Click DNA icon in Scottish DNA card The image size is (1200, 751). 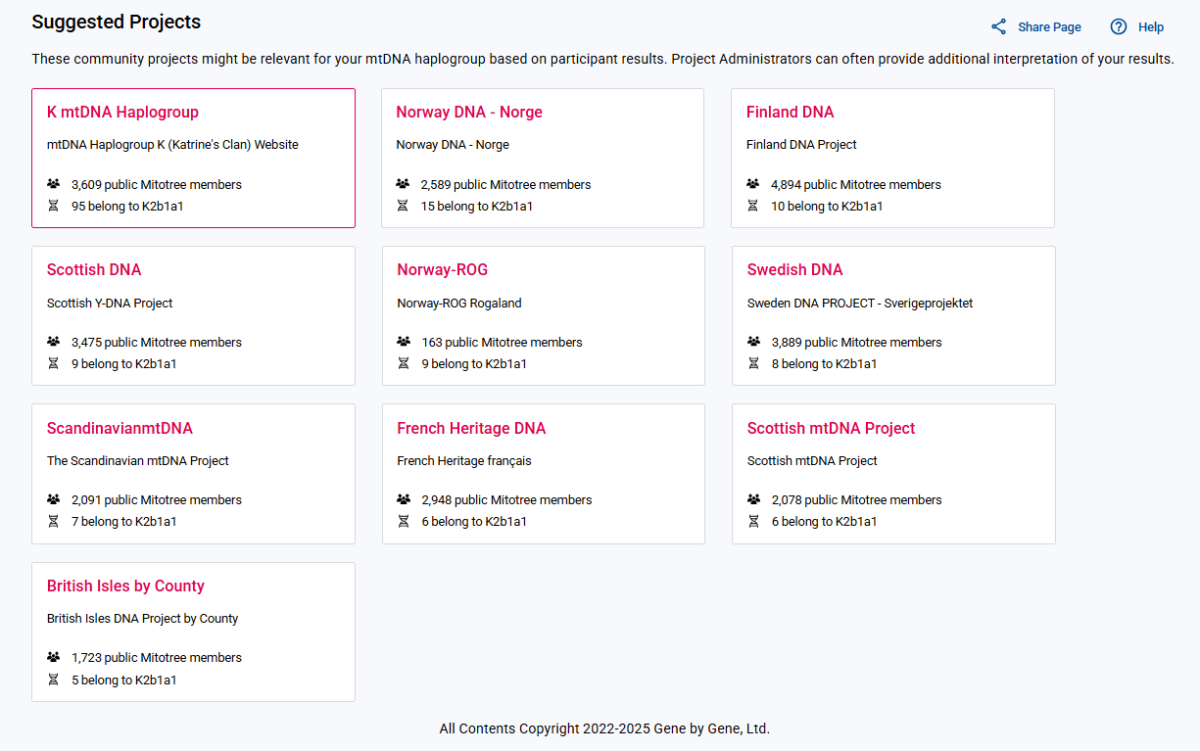point(54,364)
